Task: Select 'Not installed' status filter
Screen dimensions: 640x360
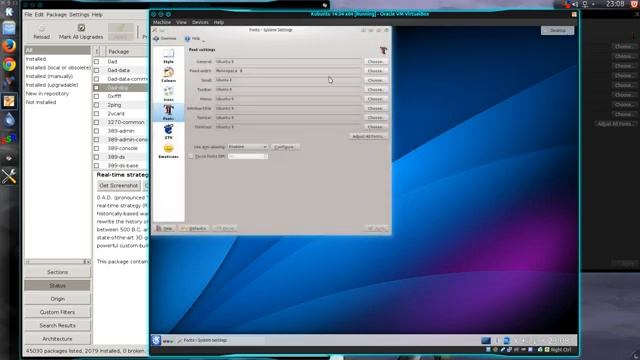Action: coord(41,102)
